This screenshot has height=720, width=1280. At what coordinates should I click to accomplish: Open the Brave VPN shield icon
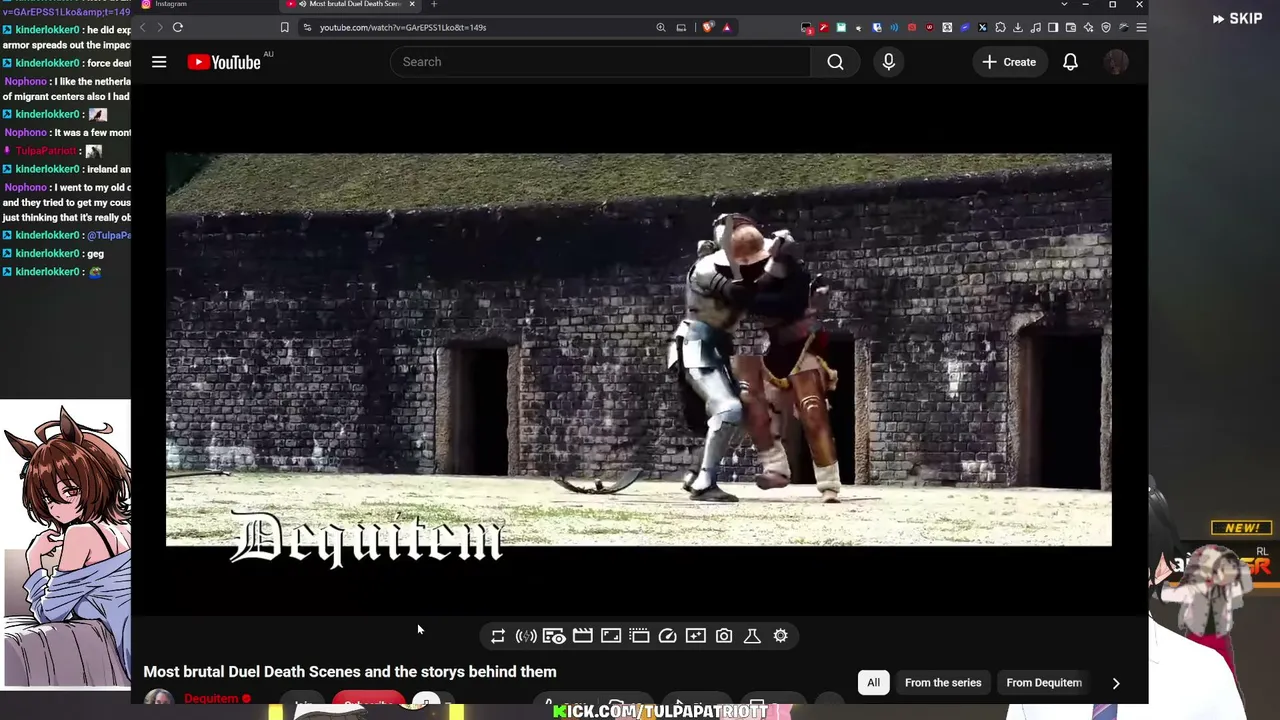click(x=1106, y=27)
